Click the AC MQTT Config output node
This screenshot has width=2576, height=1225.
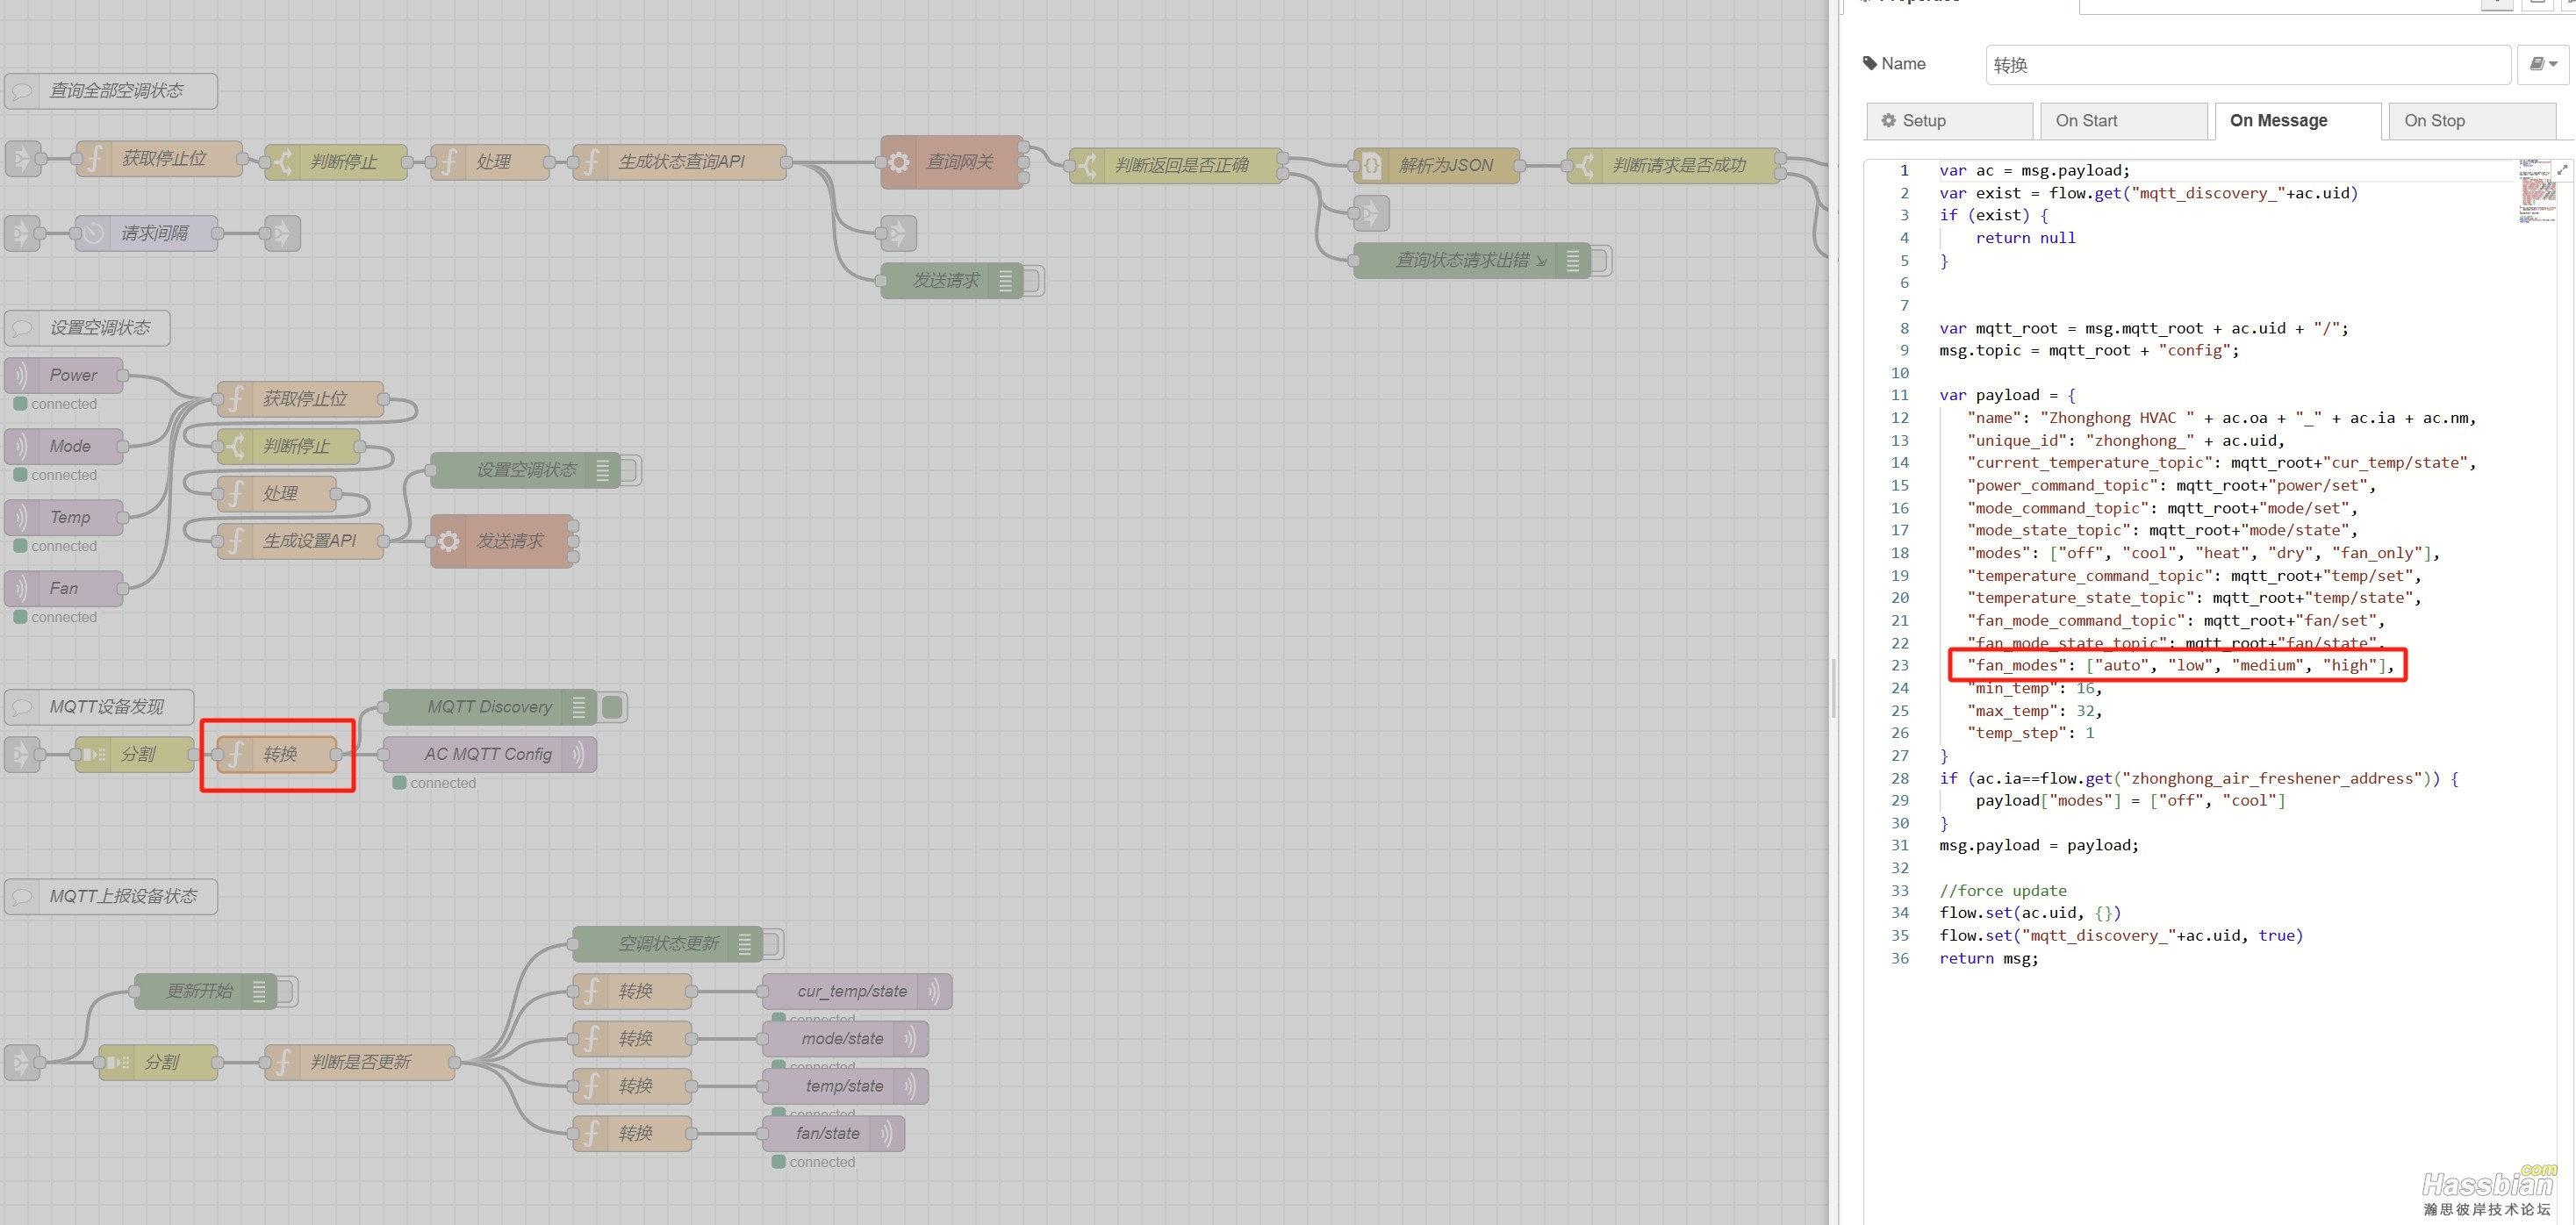pos(490,754)
